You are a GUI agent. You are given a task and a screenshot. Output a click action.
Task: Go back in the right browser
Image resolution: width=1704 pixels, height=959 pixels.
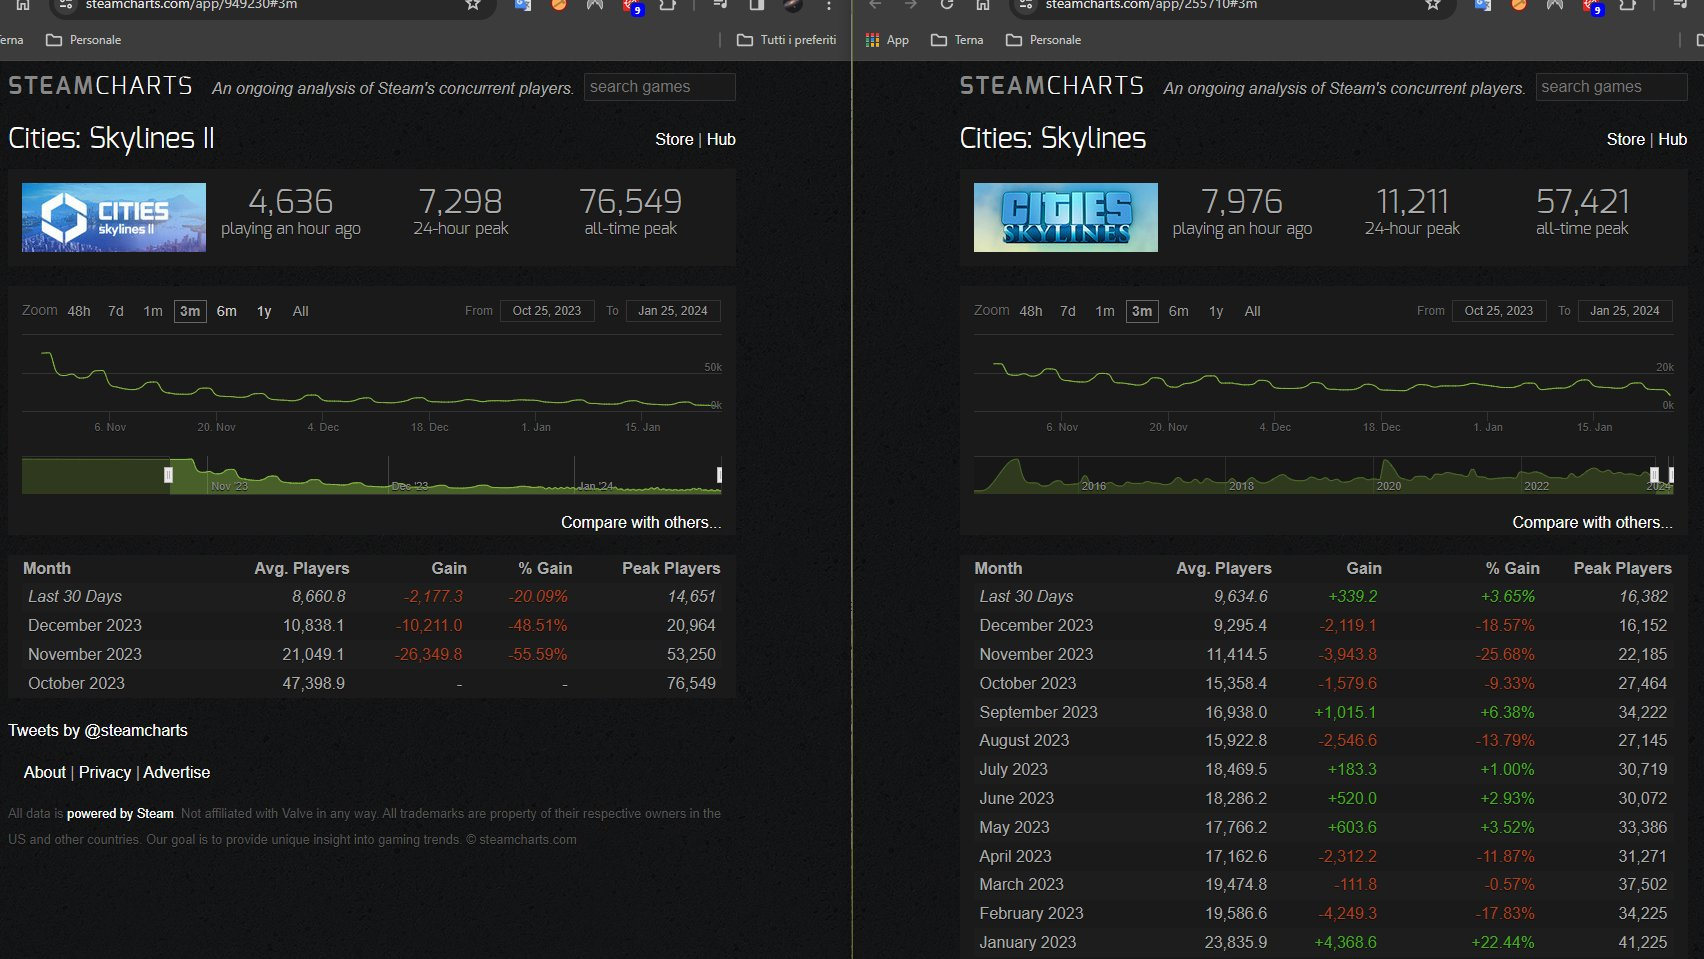pyautogui.click(x=875, y=5)
